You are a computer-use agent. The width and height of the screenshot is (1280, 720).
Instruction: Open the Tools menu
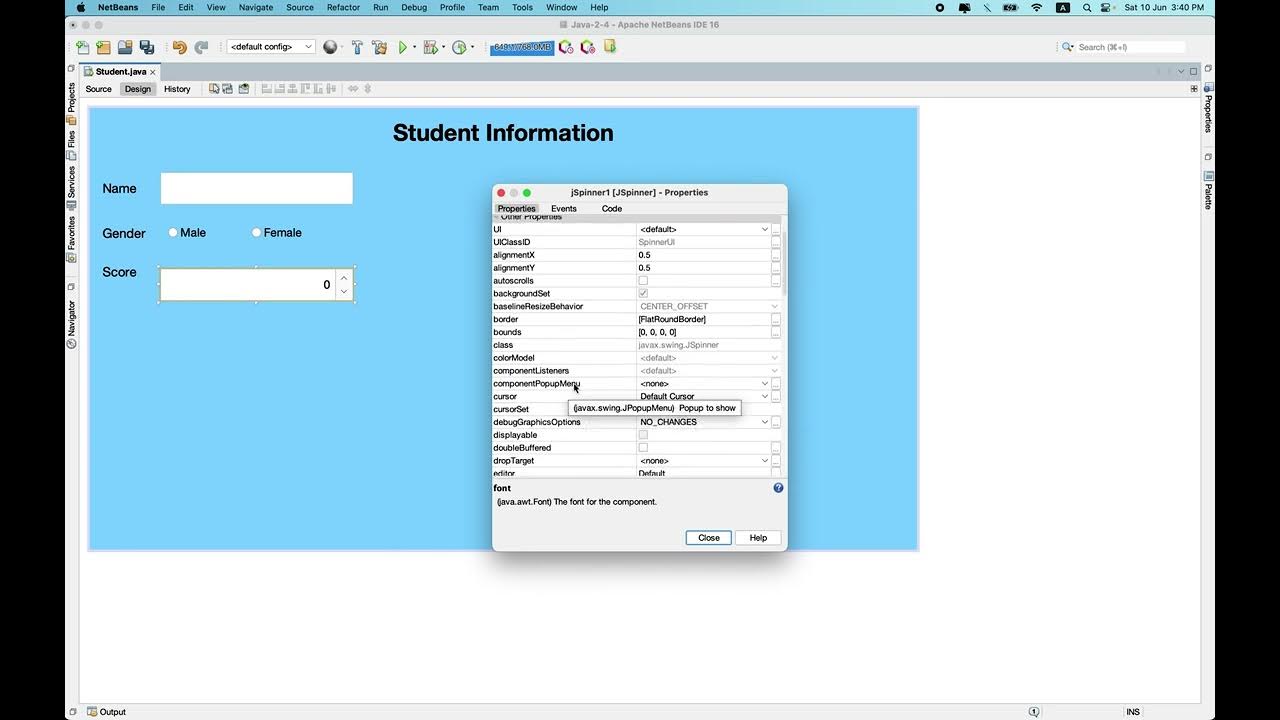tap(522, 7)
